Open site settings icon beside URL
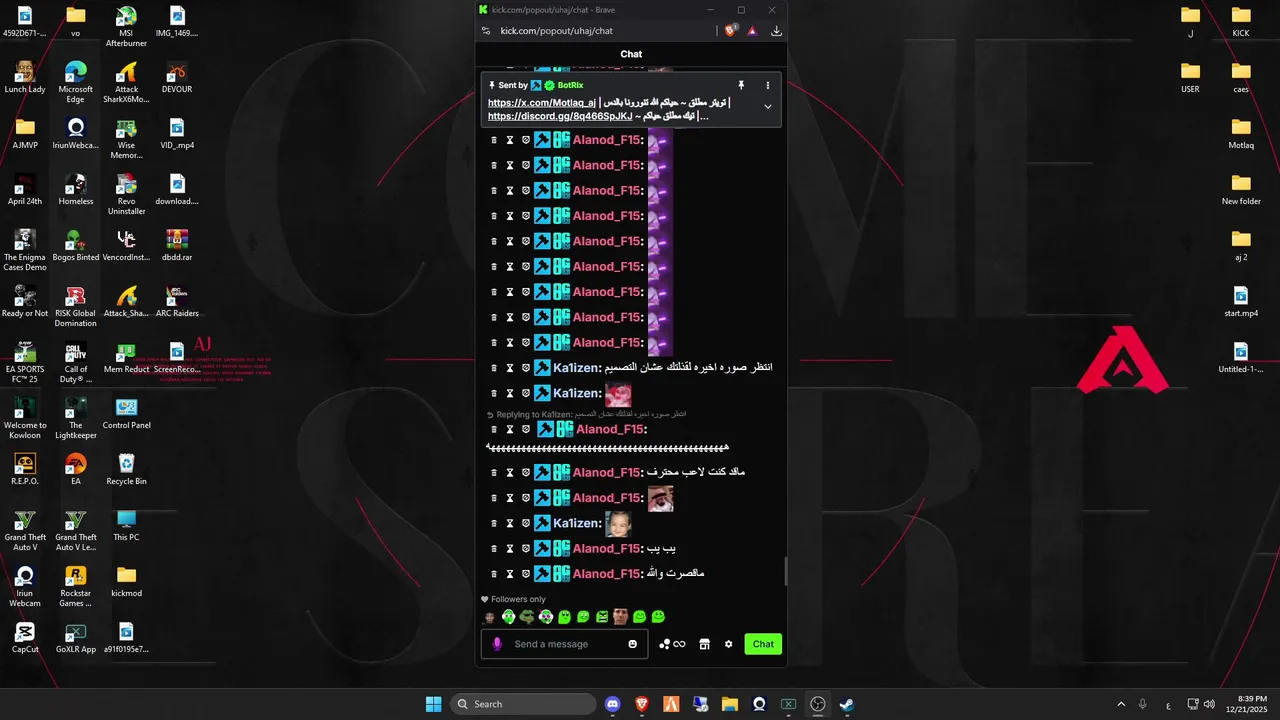1280x720 pixels. pyautogui.click(x=486, y=31)
